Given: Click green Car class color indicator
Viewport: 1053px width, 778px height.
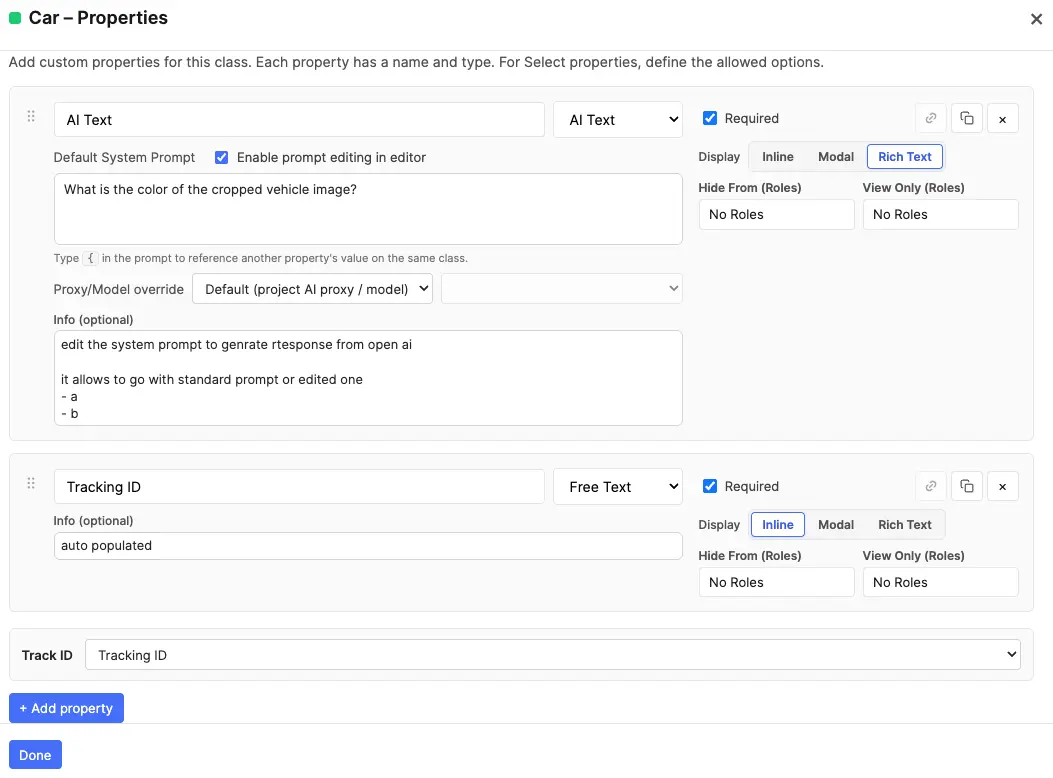Looking at the screenshot, I should (x=15, y=18).
